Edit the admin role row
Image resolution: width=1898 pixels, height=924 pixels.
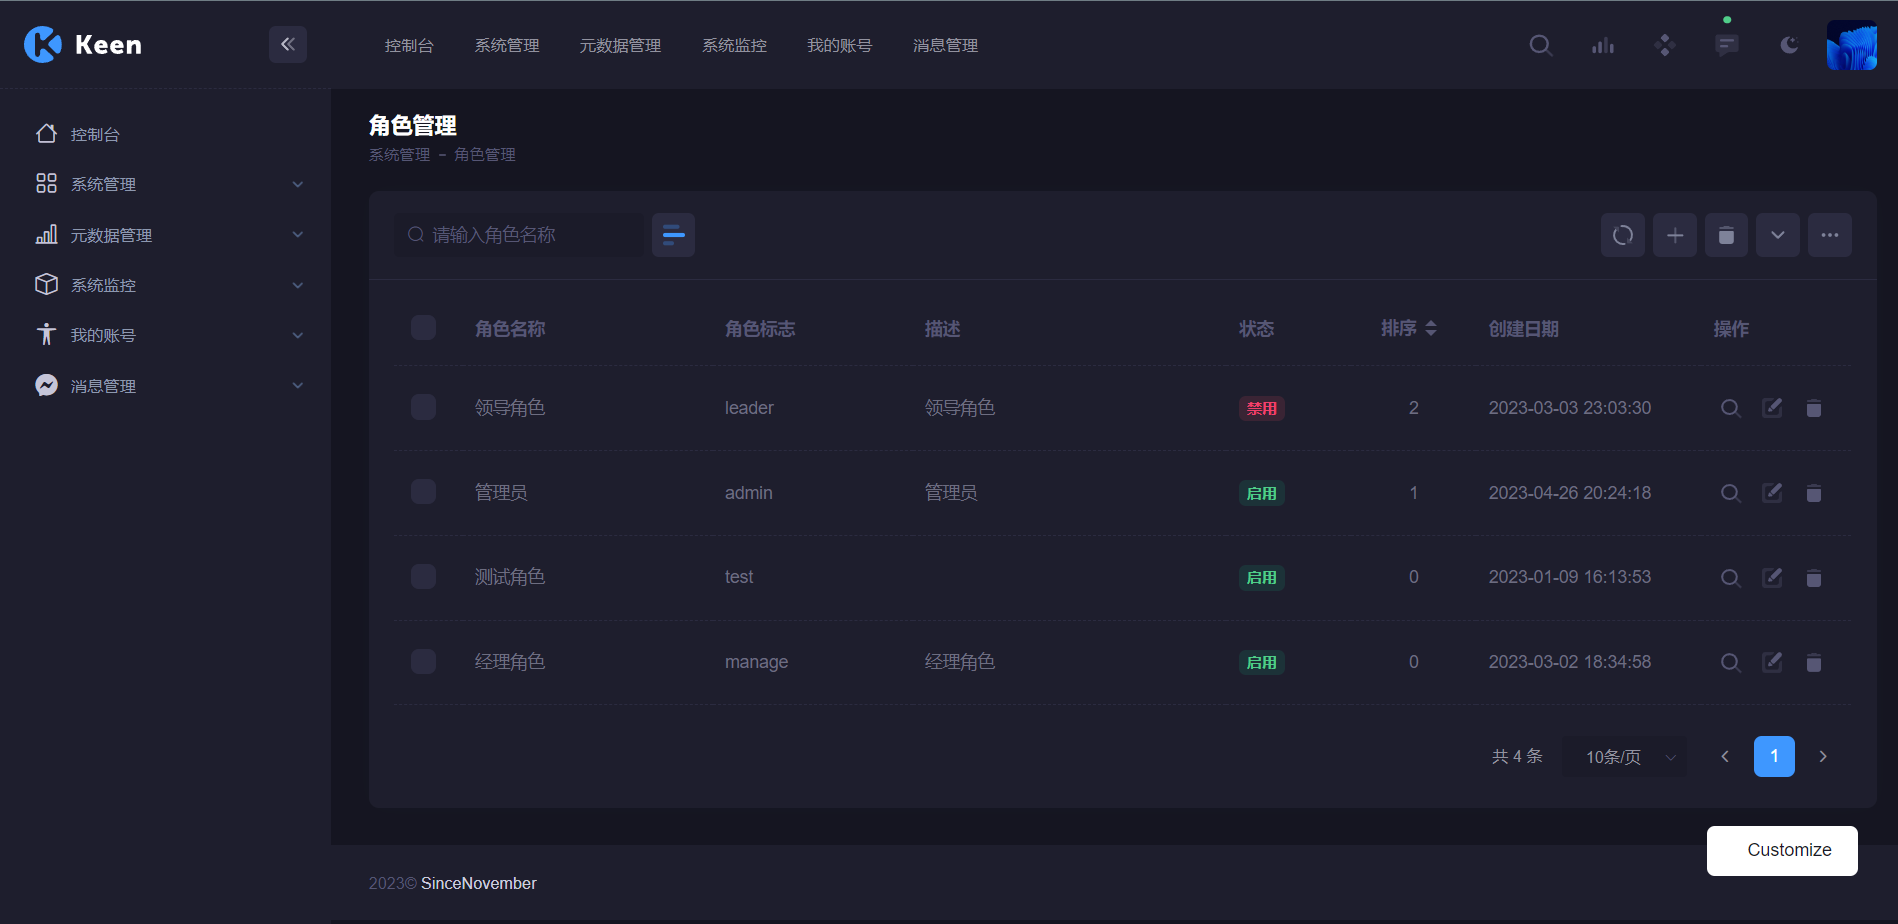[1771, 493]
